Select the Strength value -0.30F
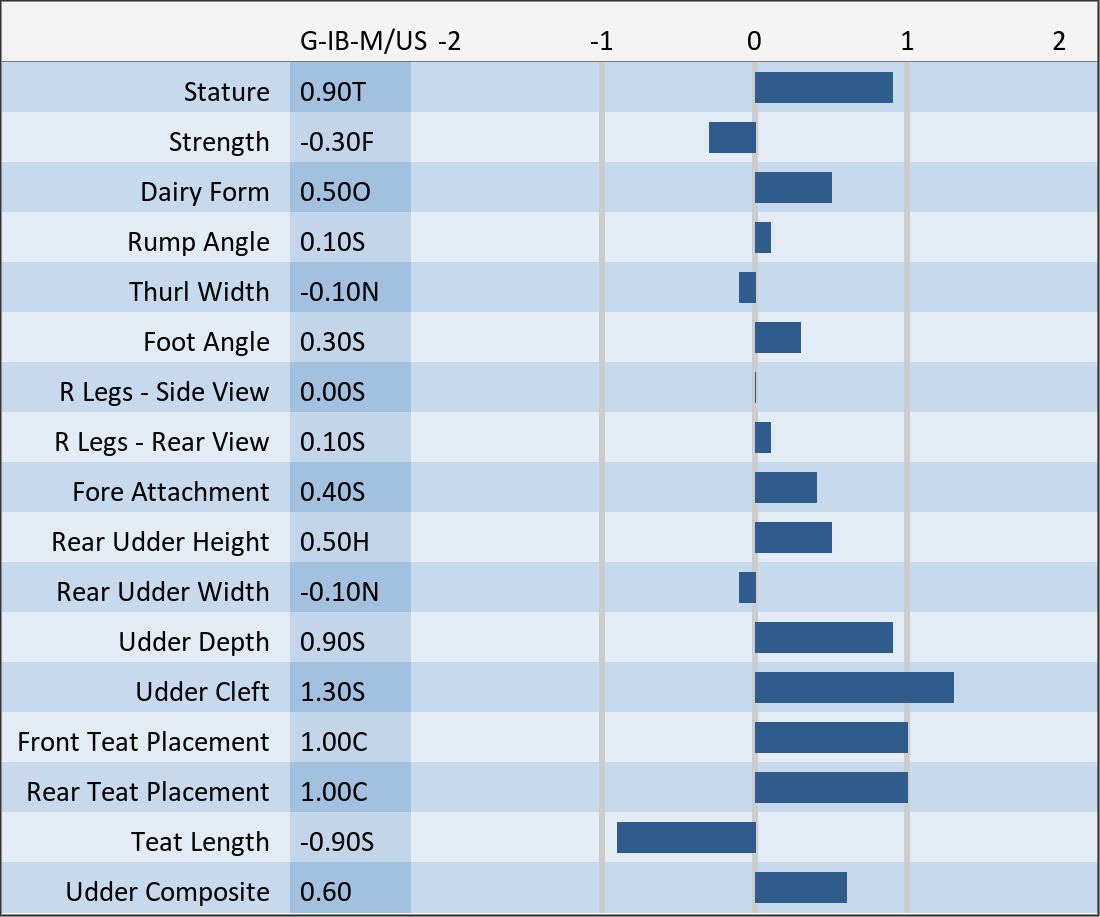The width and height of the screenshot is (1100, 917). (337, 142)
